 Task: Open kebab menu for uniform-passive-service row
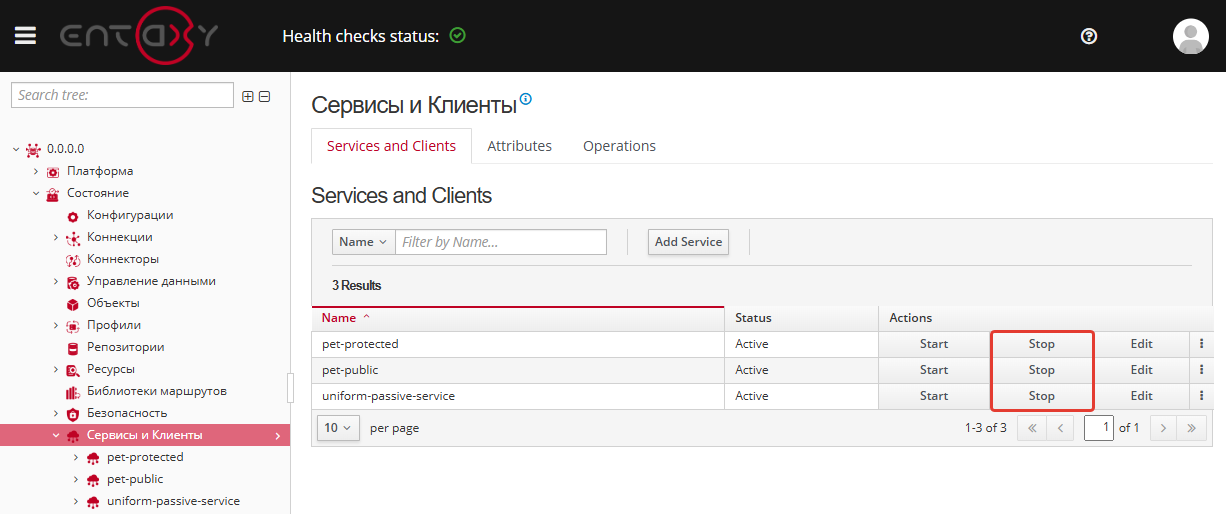[x=1201, y=396]
